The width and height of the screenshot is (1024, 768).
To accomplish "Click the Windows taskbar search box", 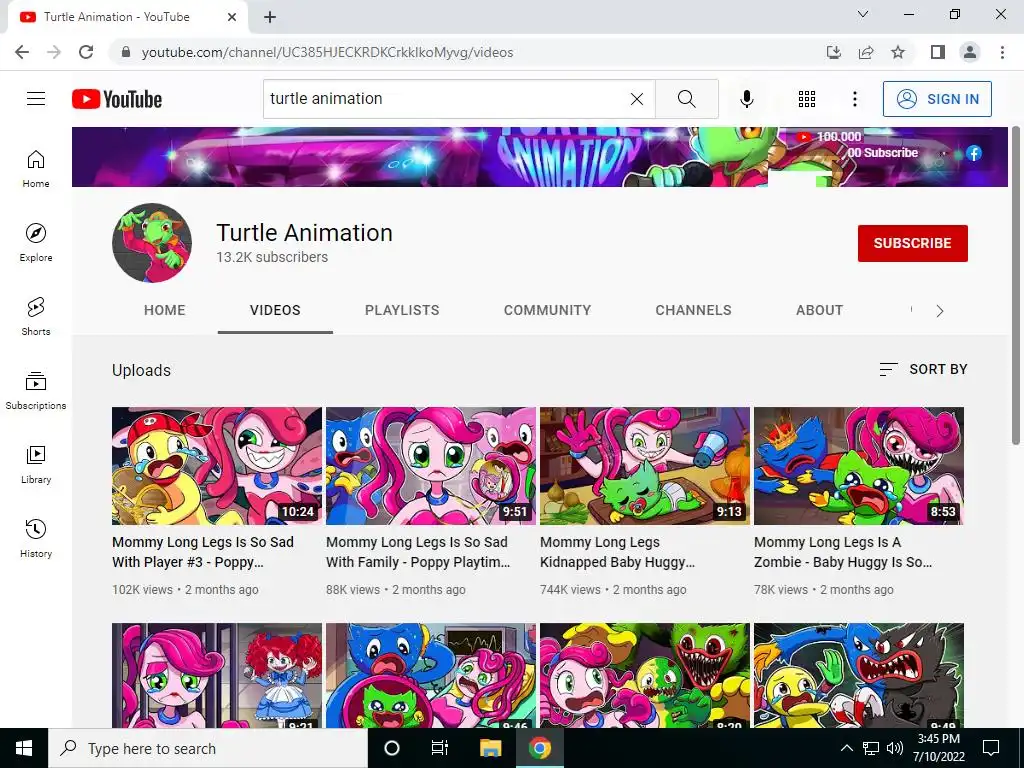I will 208,748.
